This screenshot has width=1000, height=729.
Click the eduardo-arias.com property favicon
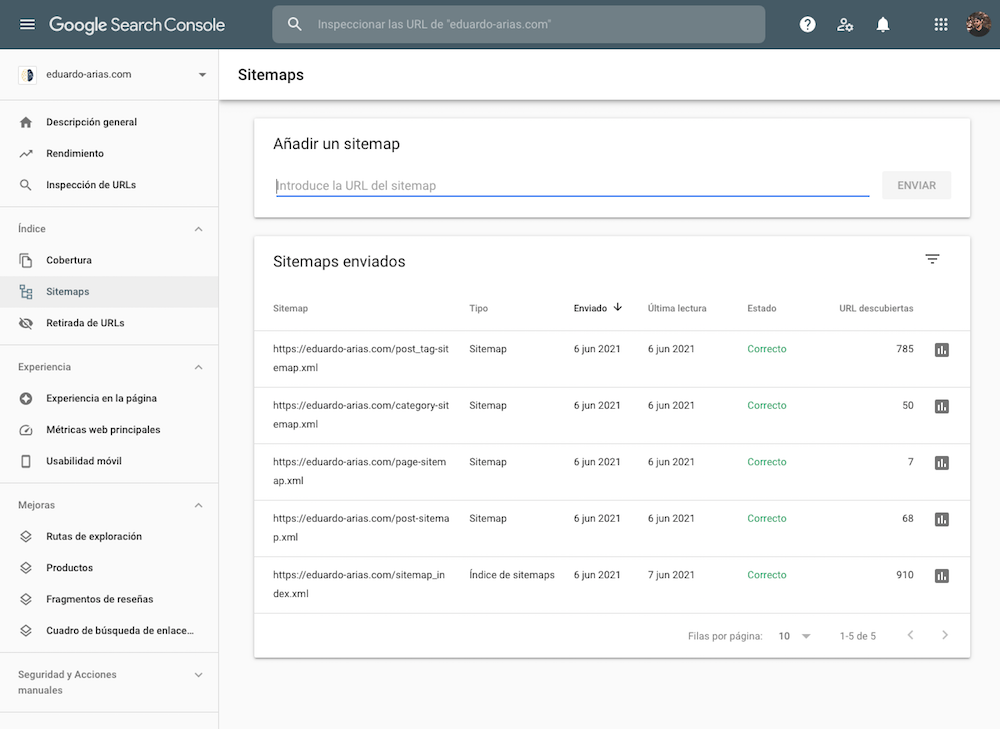27,75
